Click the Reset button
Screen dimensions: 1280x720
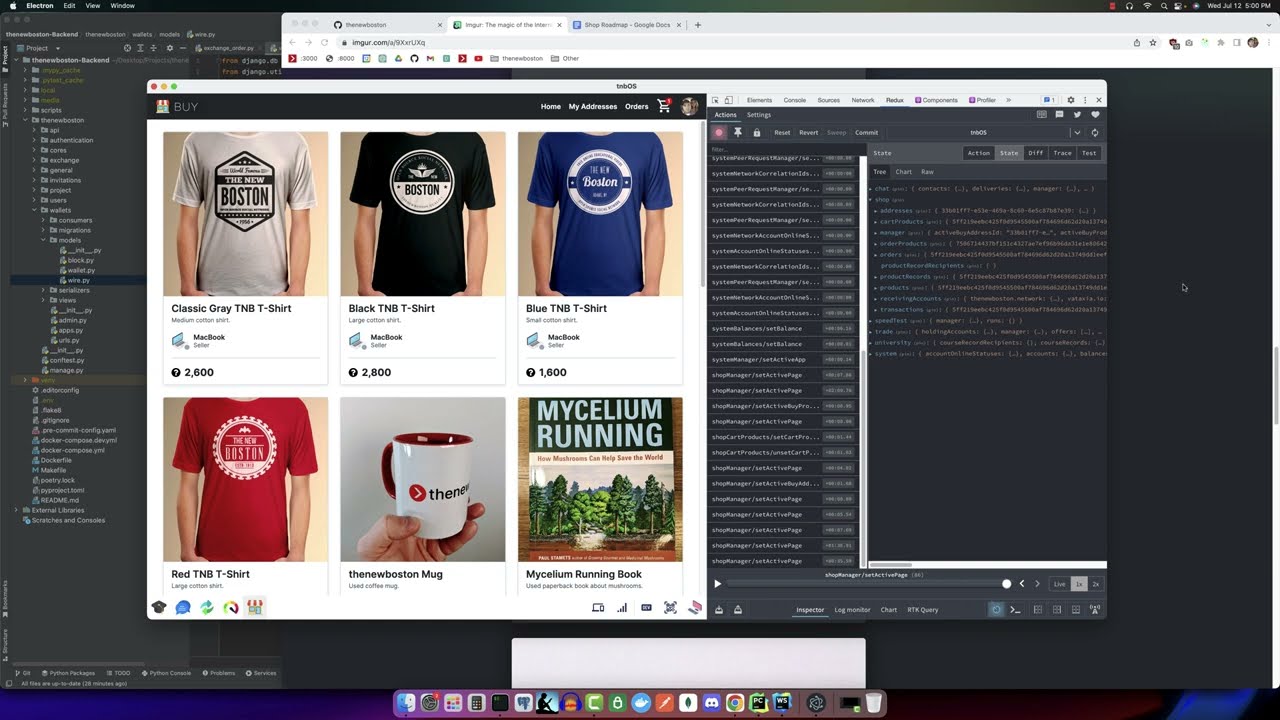[782, 132]
